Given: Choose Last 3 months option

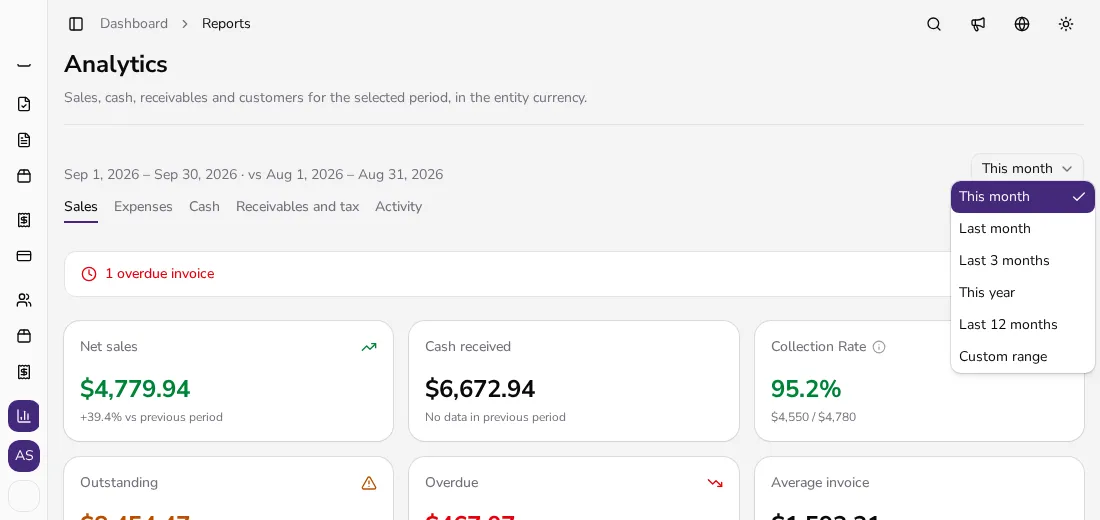Looking at the screenshot, I should click(x=1023, y=261).
